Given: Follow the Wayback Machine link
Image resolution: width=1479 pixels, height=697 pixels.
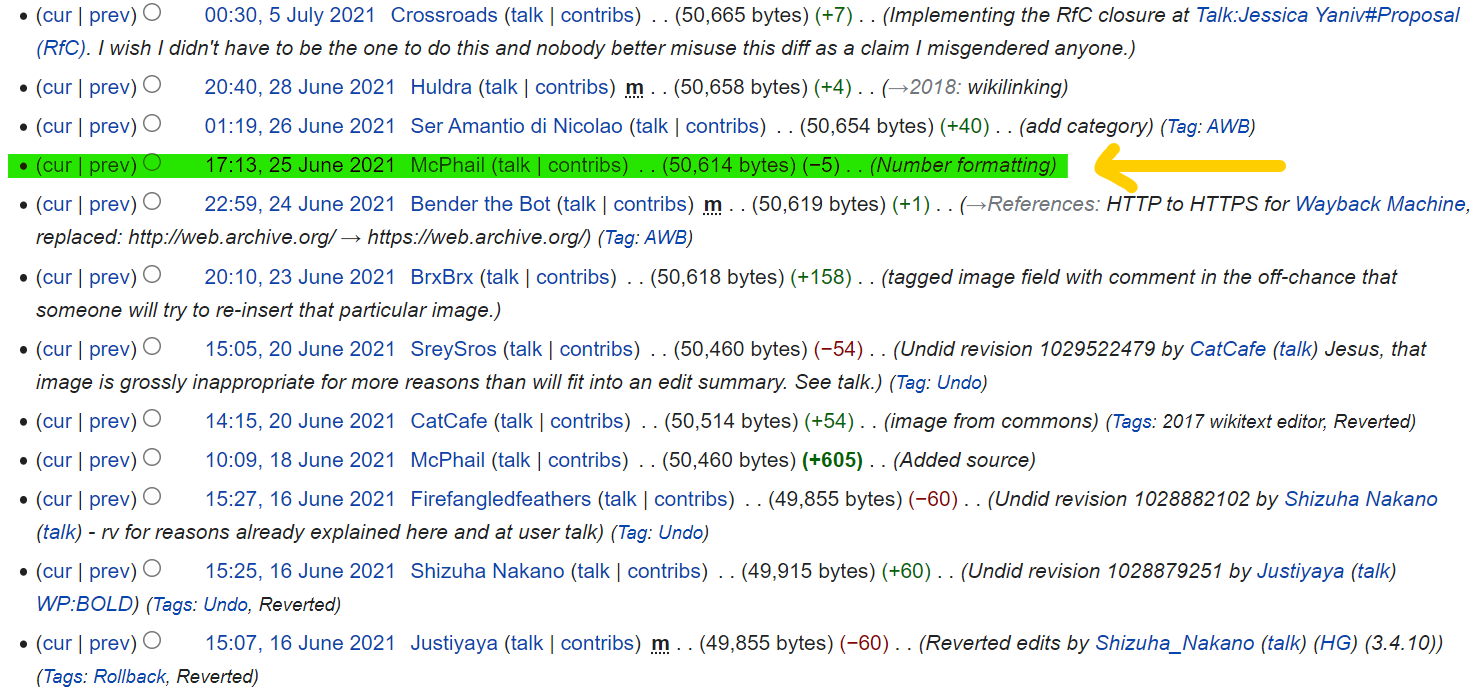Looking at the screenshot, I should click(1380, 205).
